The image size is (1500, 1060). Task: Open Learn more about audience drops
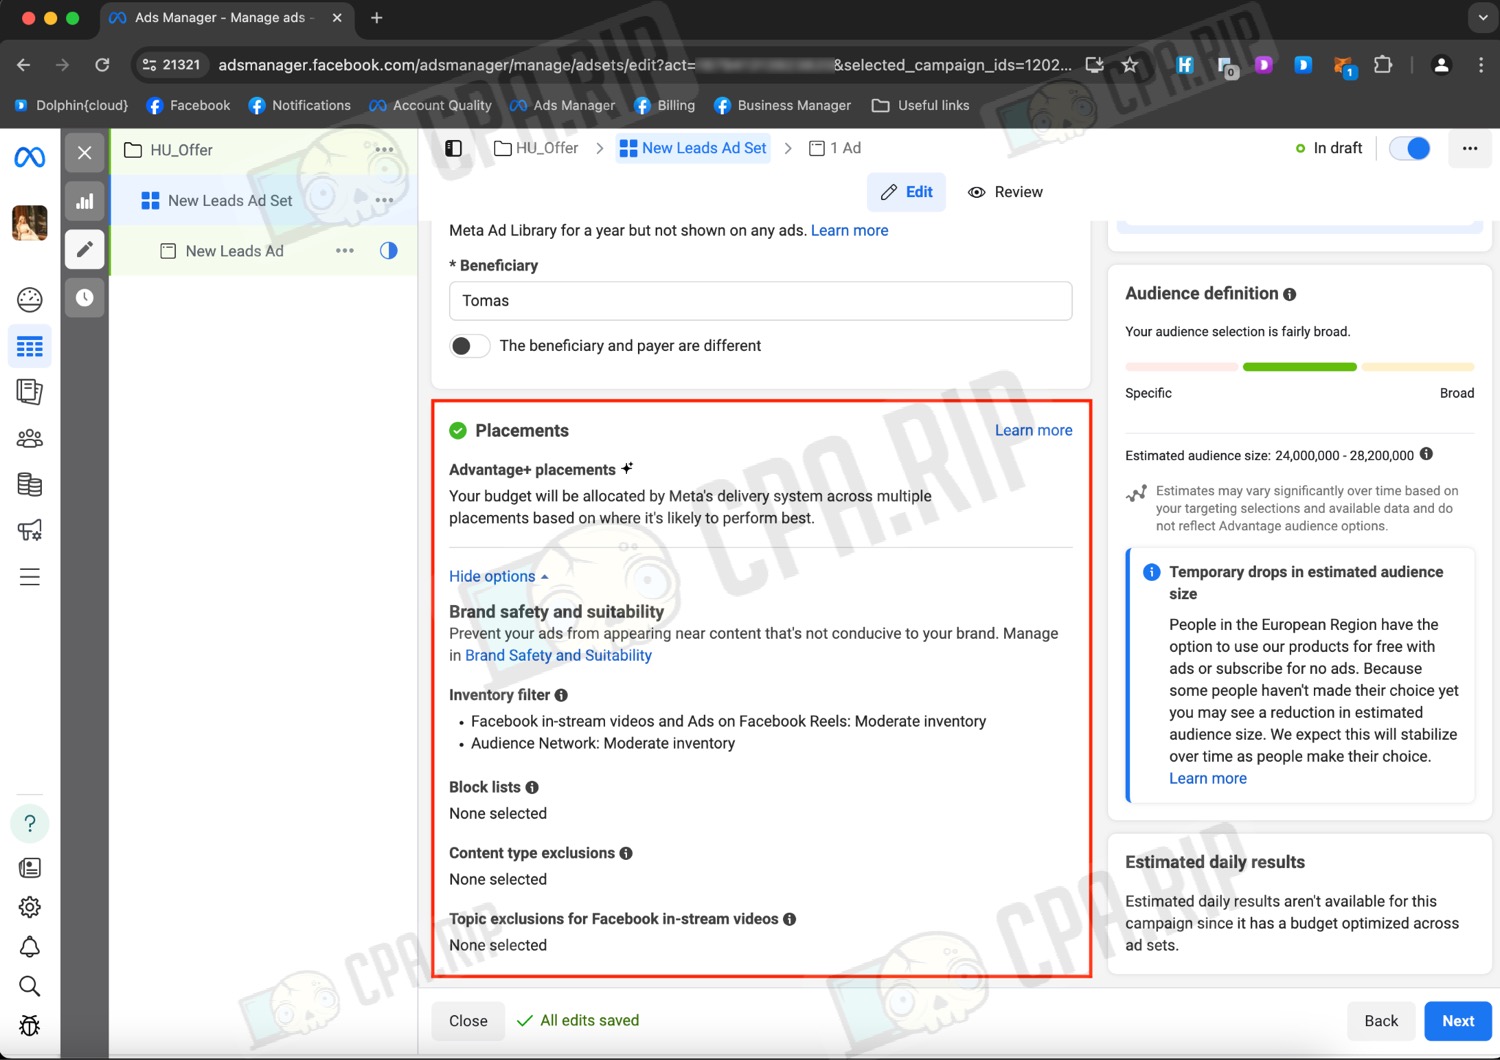[1208, 778]
